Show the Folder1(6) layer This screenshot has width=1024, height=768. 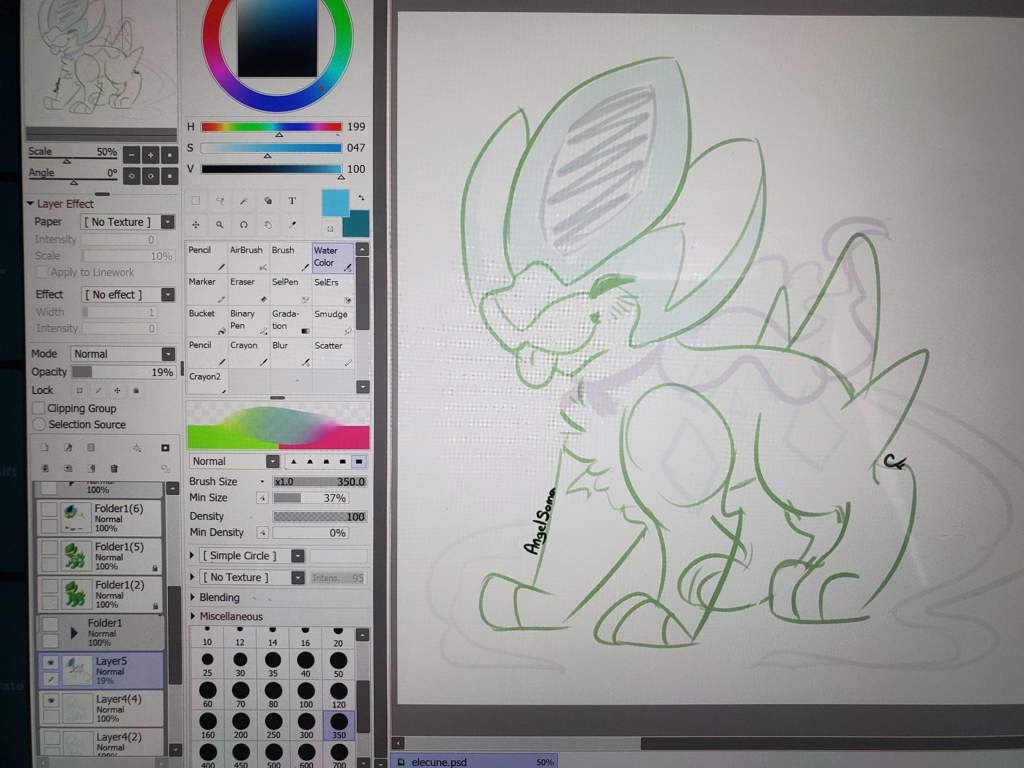(49, 509)
